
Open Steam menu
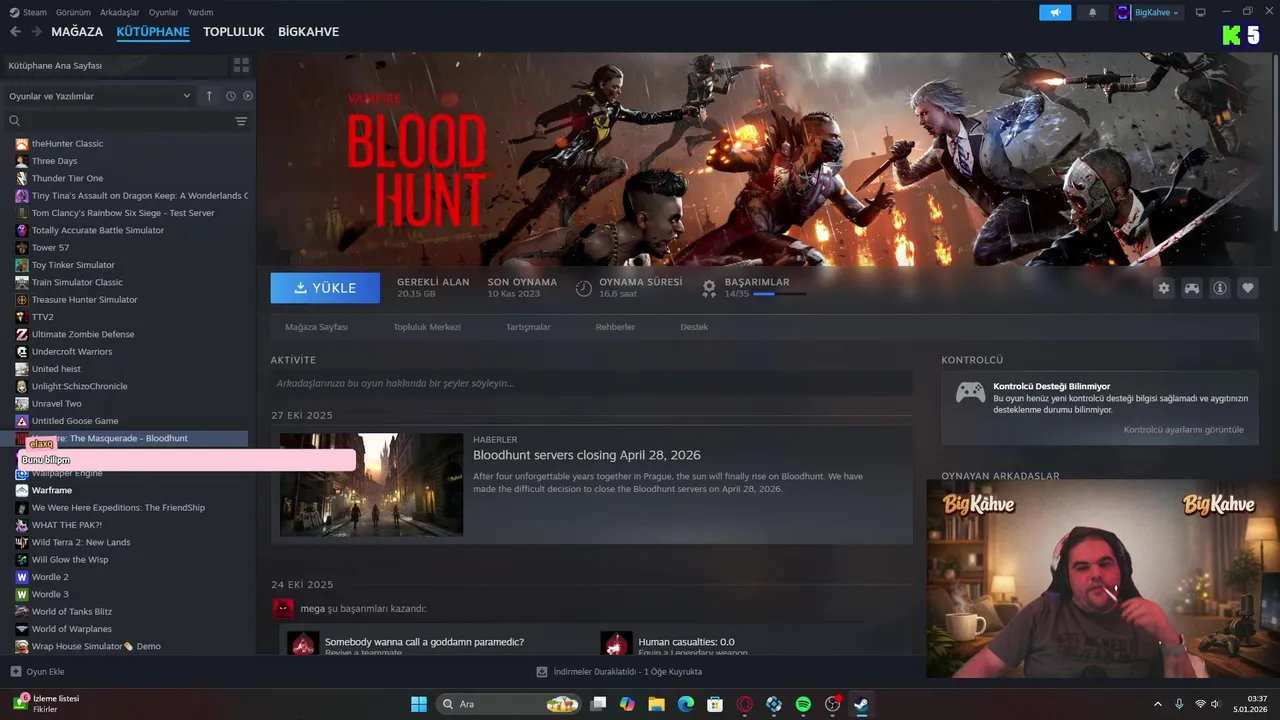[28, 12]
